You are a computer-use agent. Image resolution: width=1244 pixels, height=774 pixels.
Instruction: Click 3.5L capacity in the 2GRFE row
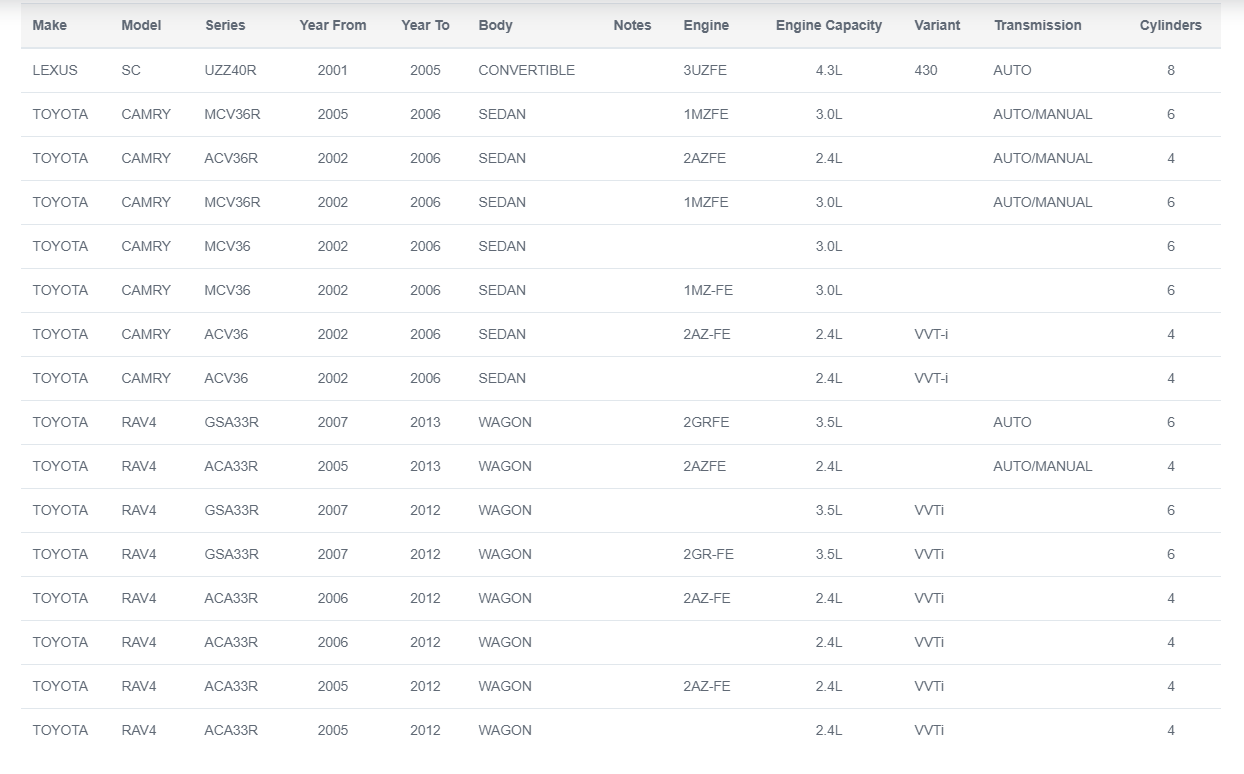point(829,422)
